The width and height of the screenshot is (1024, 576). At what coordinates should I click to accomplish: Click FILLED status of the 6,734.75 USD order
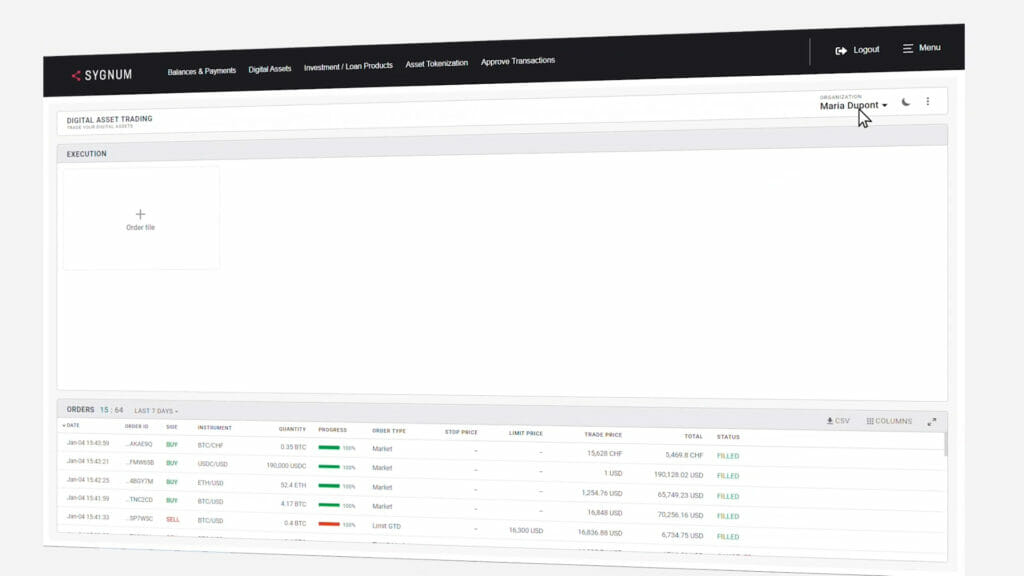pyautogui.click(x=728, y=537)
